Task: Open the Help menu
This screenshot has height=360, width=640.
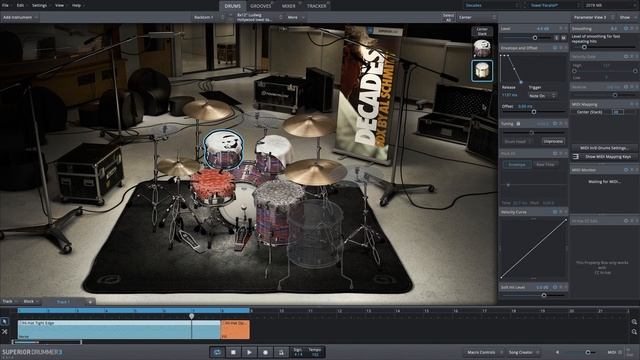Action: 77,5
